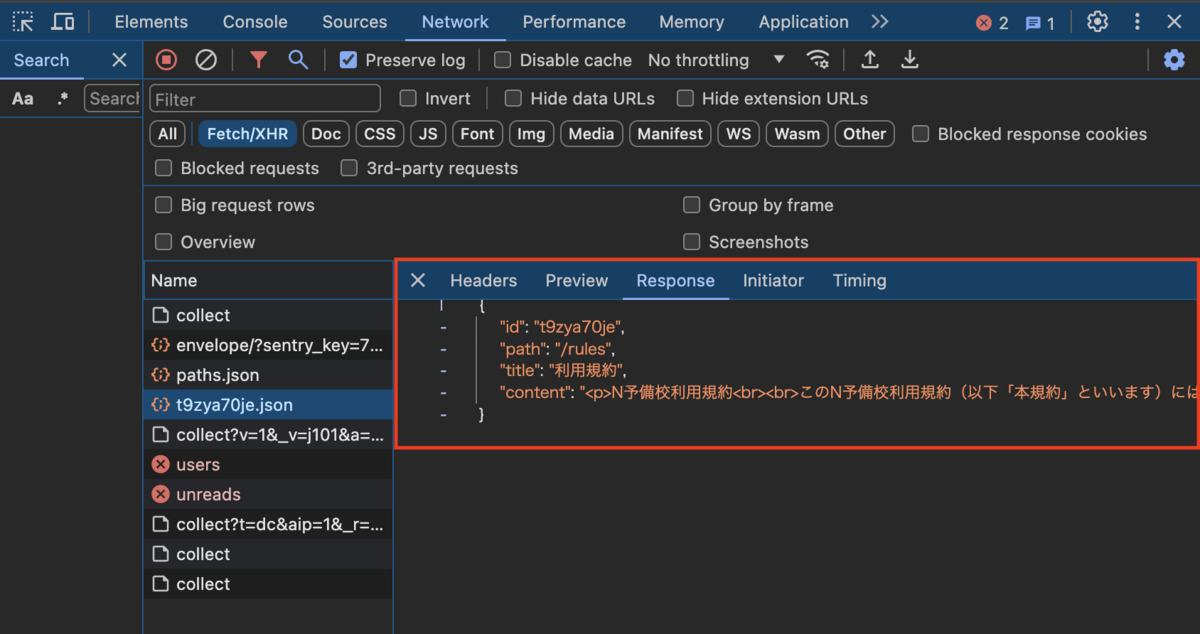Viewport: 1200px width, 634px height.
Task: Open the Headers tab of the request
Action: [483, 280]
